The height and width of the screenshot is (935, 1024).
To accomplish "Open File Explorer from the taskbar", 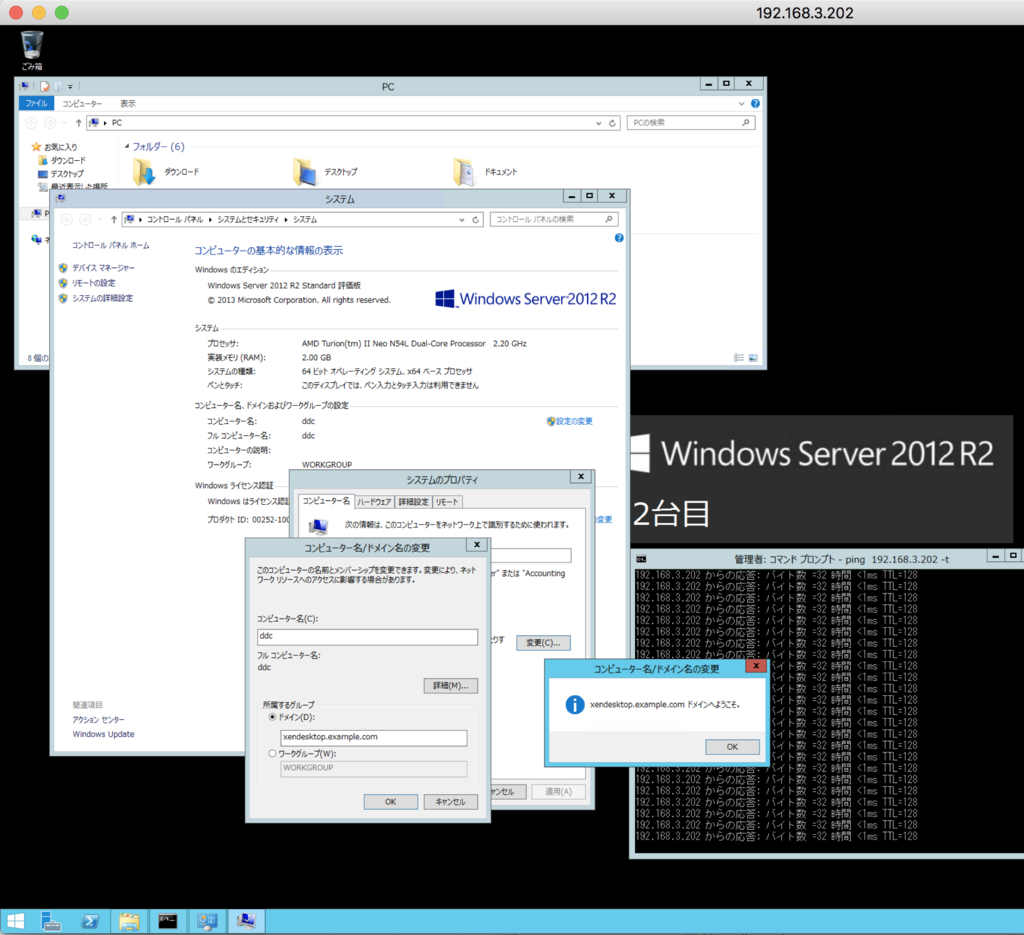I will (x=129, y=921).
